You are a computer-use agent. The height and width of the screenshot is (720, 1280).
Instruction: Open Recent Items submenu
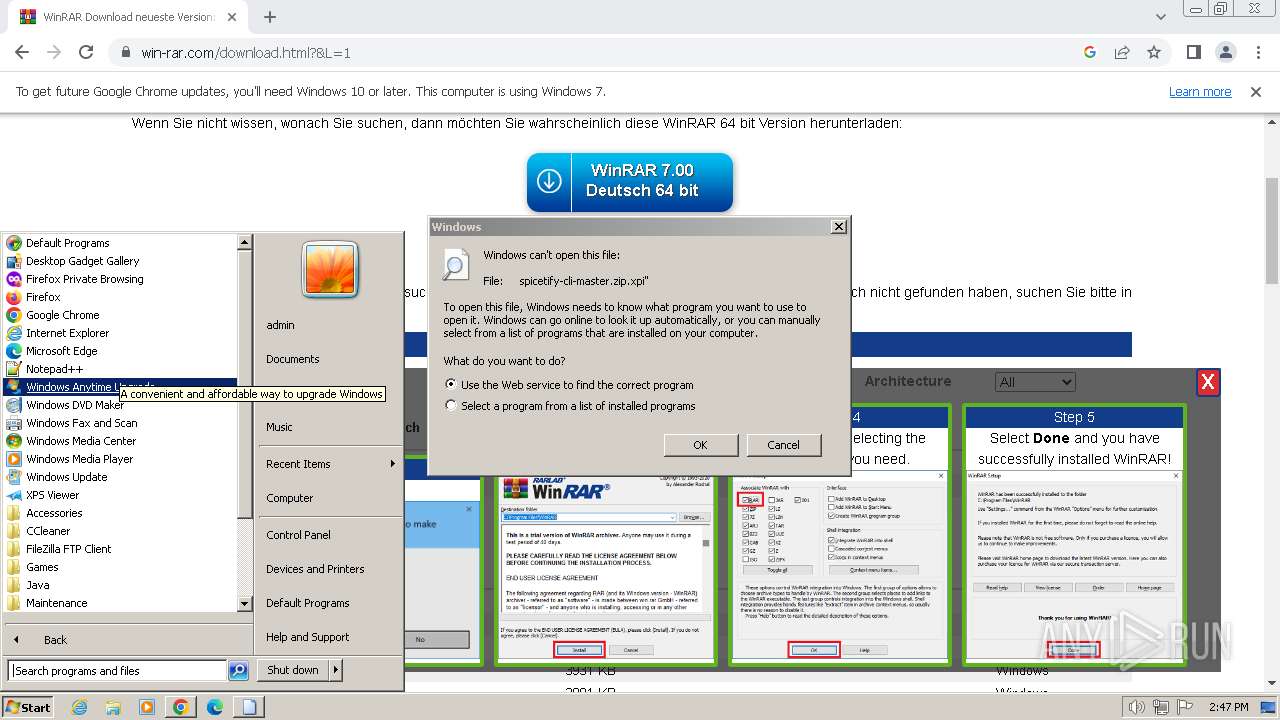(329, 464)
